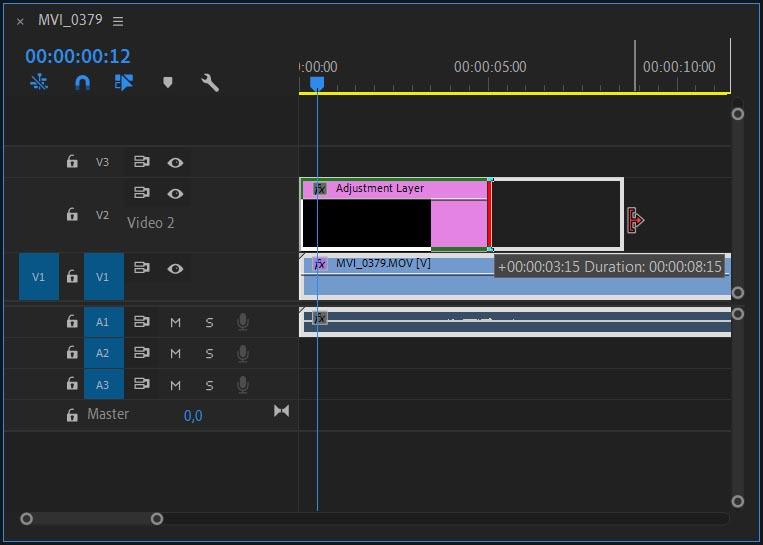Click bottom handle of video tracks vertical scrollbar

point(738,292)
